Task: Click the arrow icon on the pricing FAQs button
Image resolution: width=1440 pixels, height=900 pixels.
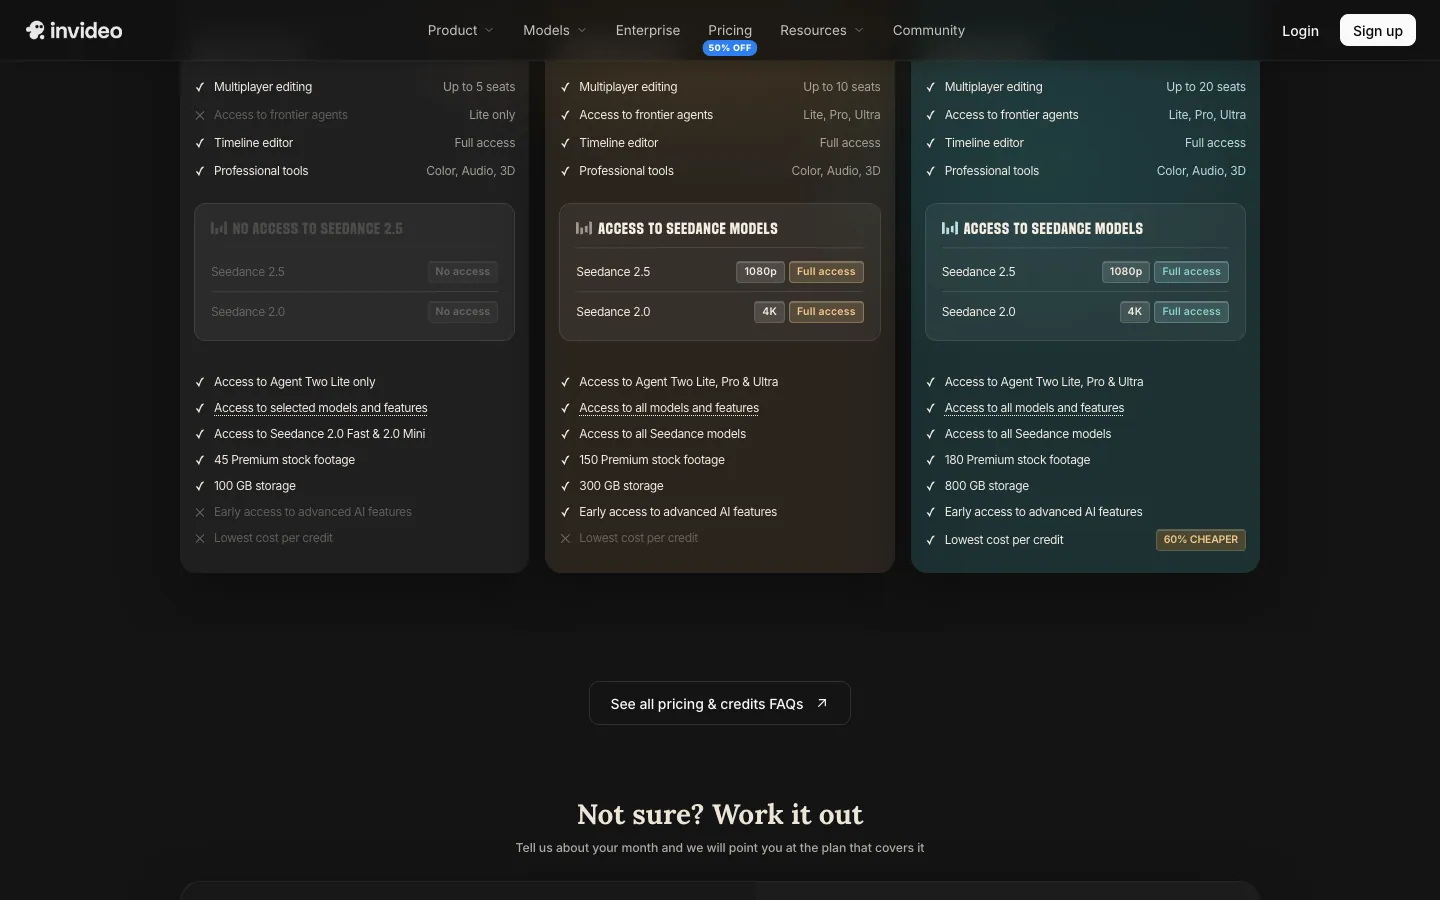Action: pos(822,703)
